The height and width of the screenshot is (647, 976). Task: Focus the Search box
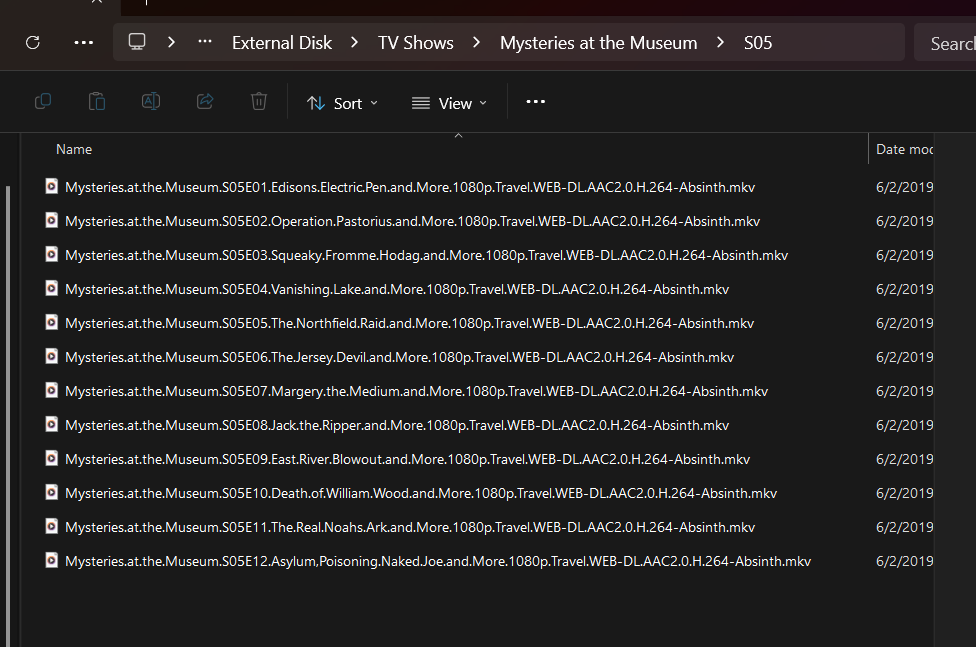pyautogui.click(x=945, y=43)
